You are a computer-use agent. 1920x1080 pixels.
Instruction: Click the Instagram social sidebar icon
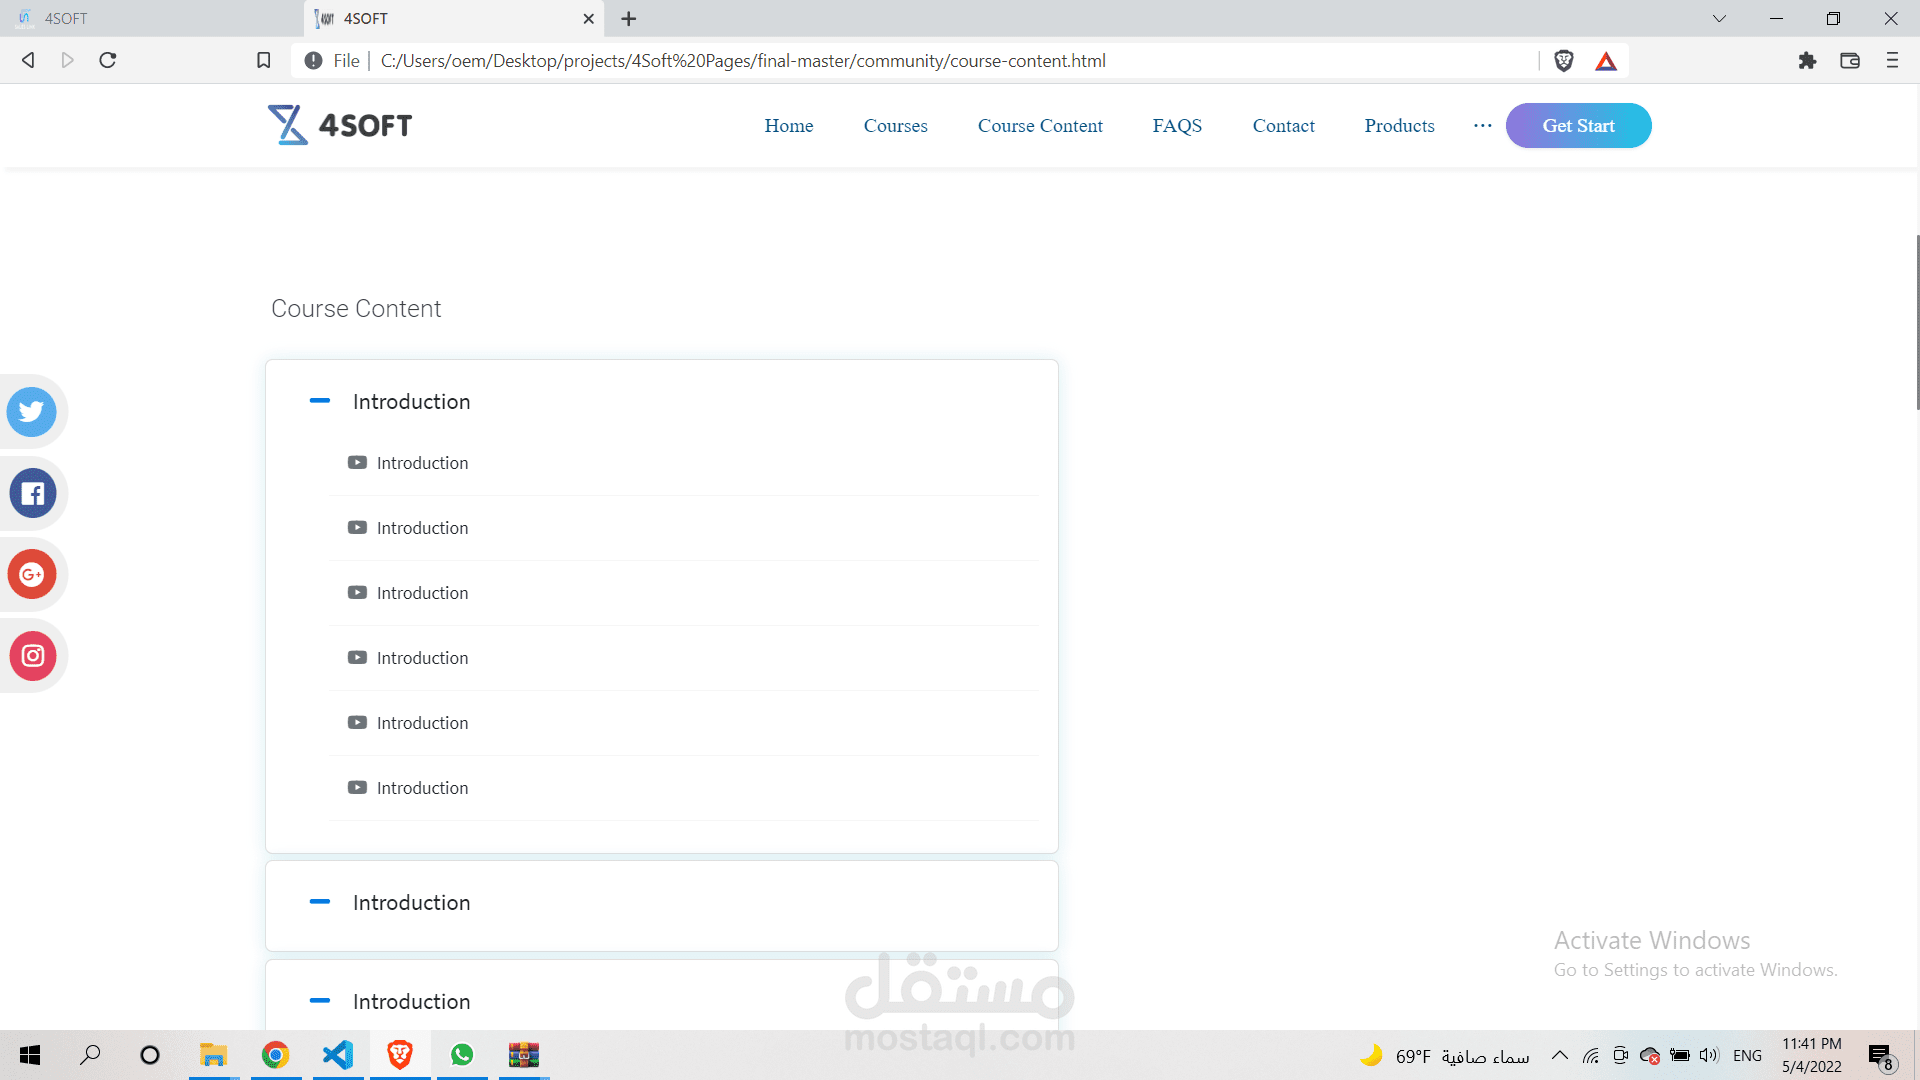click(x=32, y=656)
